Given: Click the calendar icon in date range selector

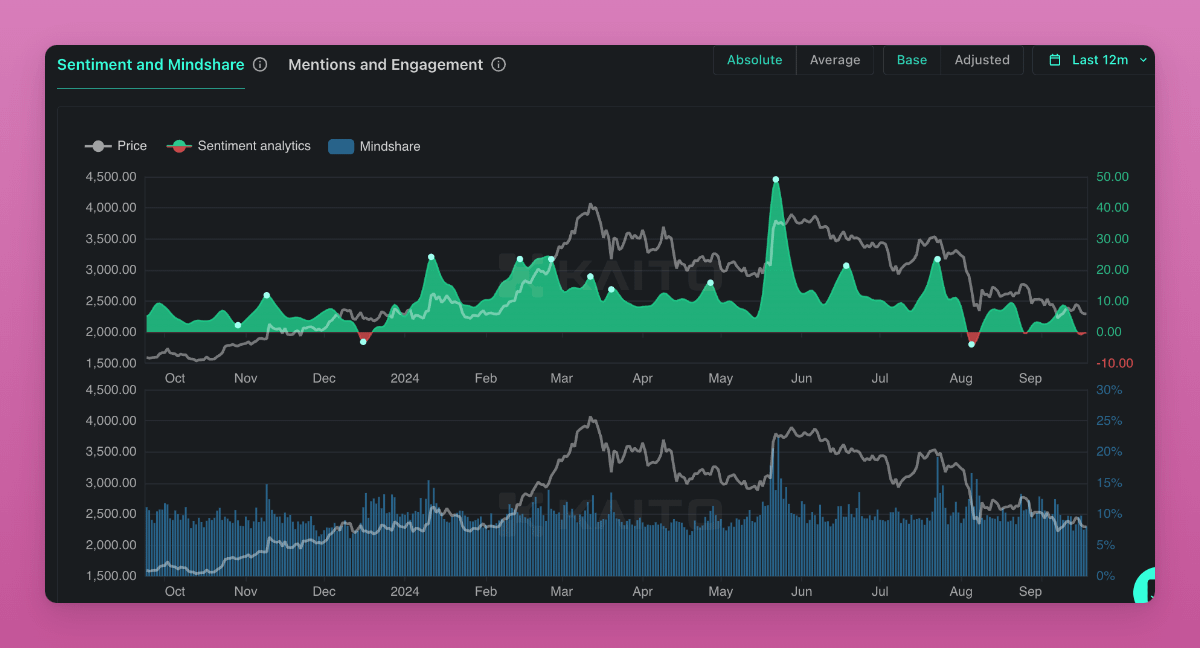Looking at the screenshot, I should point(1055,60).
